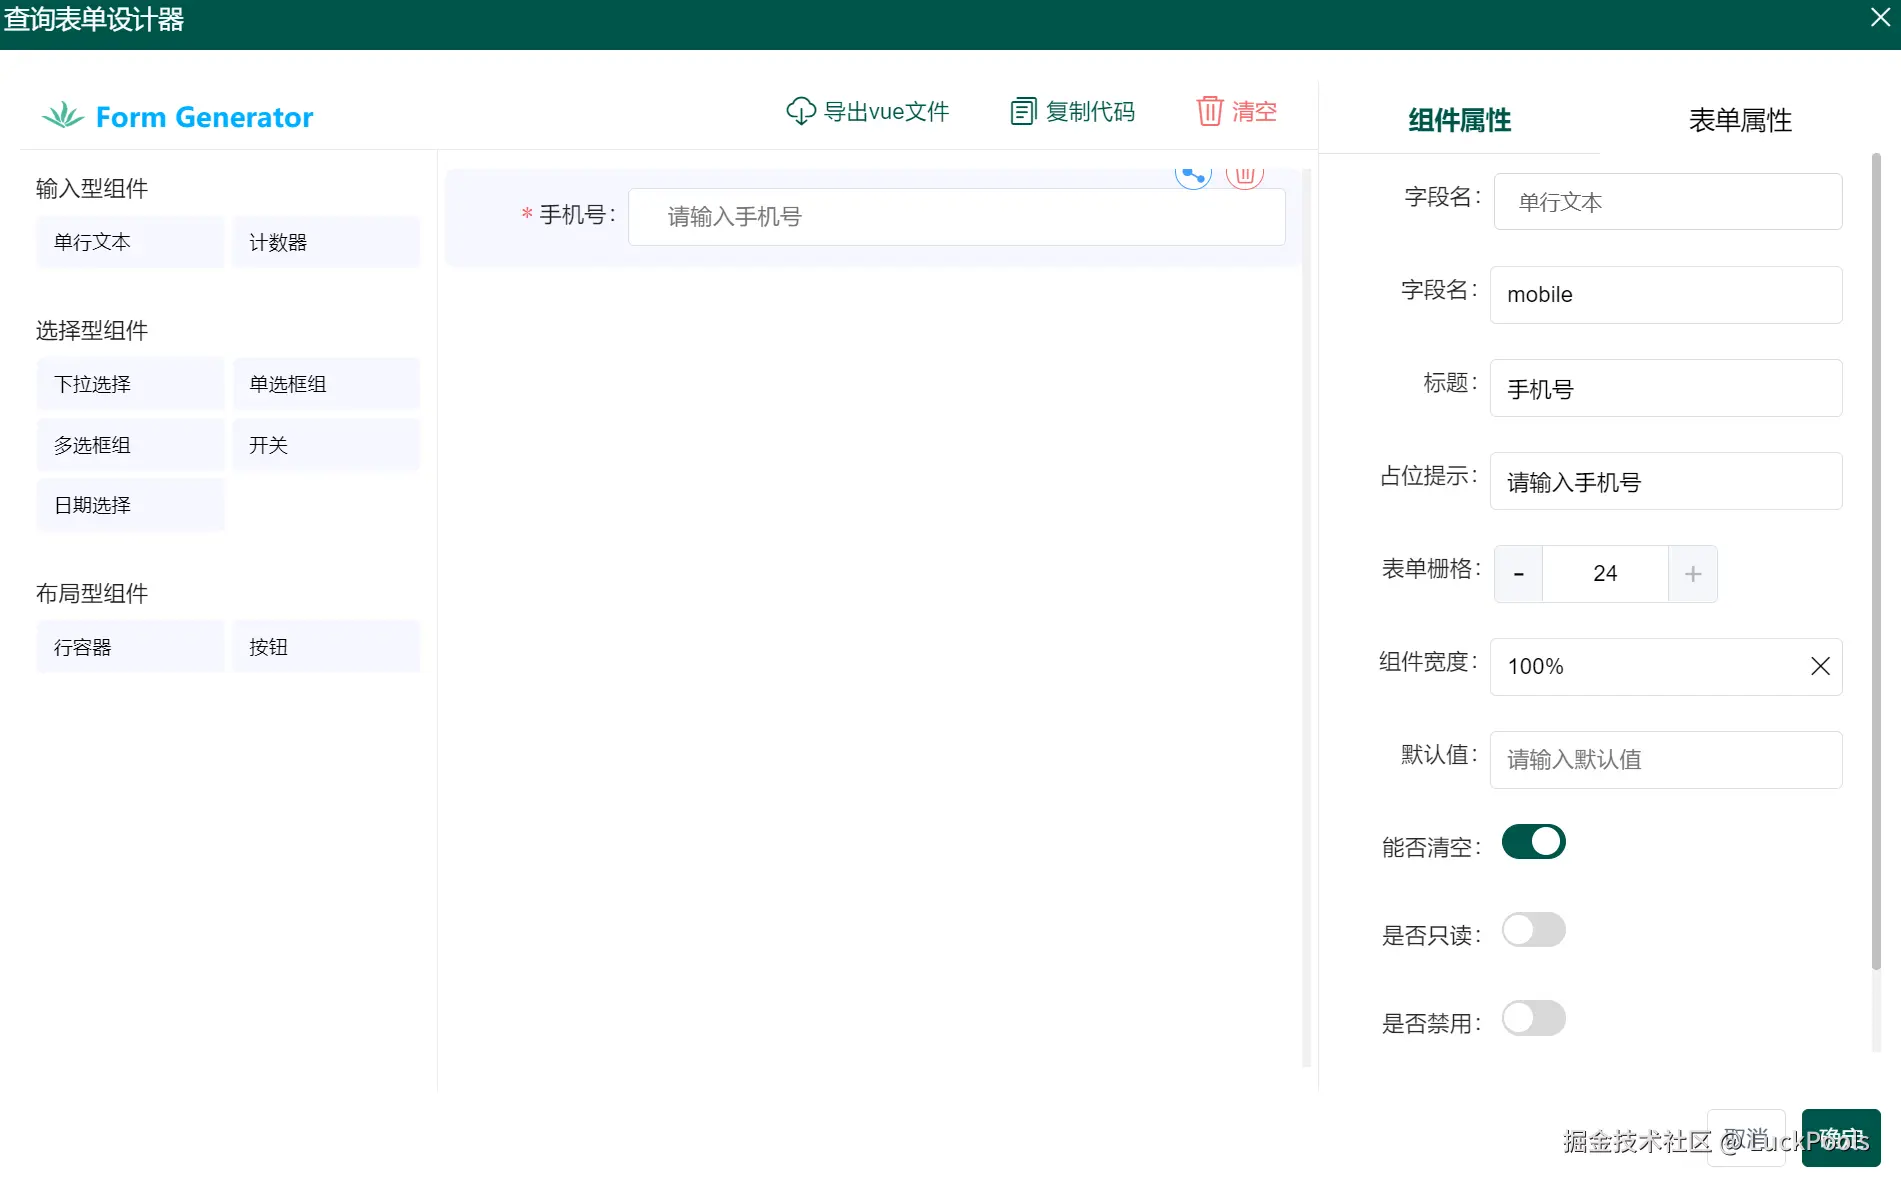
Task: Select the 组件属性 tab
Action: click(1458, 120)
